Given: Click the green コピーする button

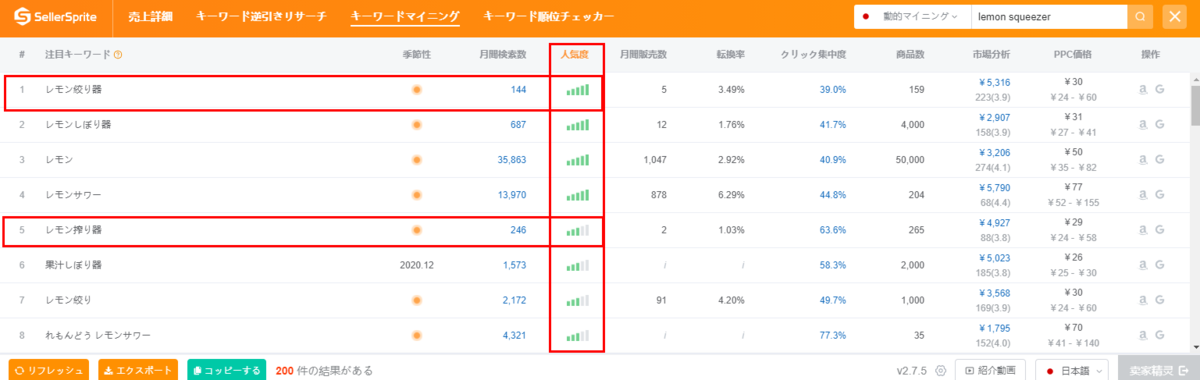Looking at the screenshot, I should [226, 370].
